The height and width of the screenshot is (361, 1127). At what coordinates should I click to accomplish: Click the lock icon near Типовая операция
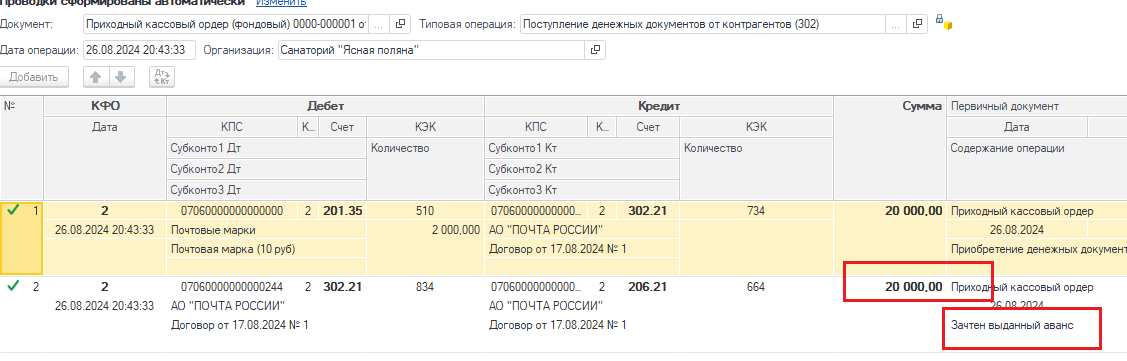click(x=943, y=22)
